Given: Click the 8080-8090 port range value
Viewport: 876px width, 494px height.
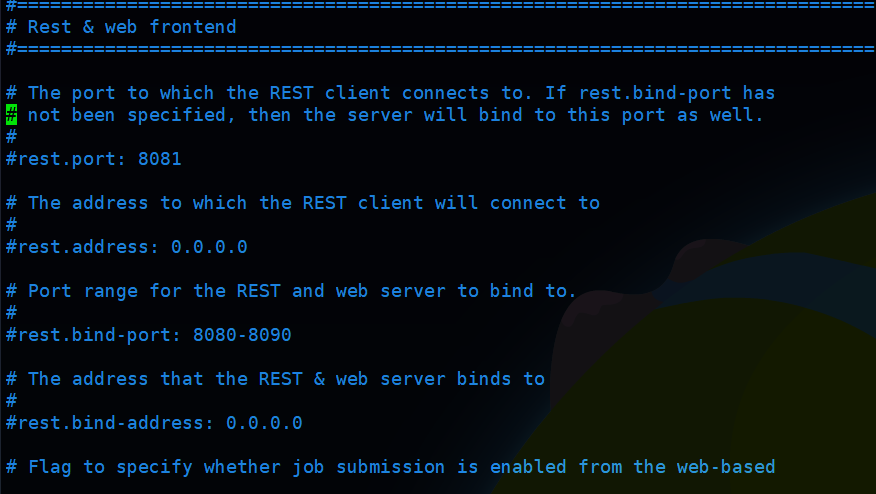Looking at the screenshot, I should pos(242,335).
